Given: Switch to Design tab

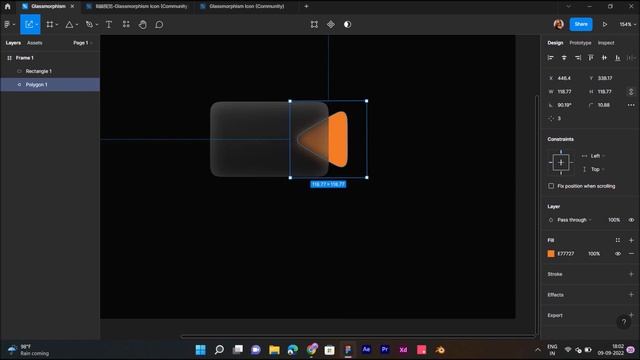Looking at the screenshot, I should [x=555, y=43].
